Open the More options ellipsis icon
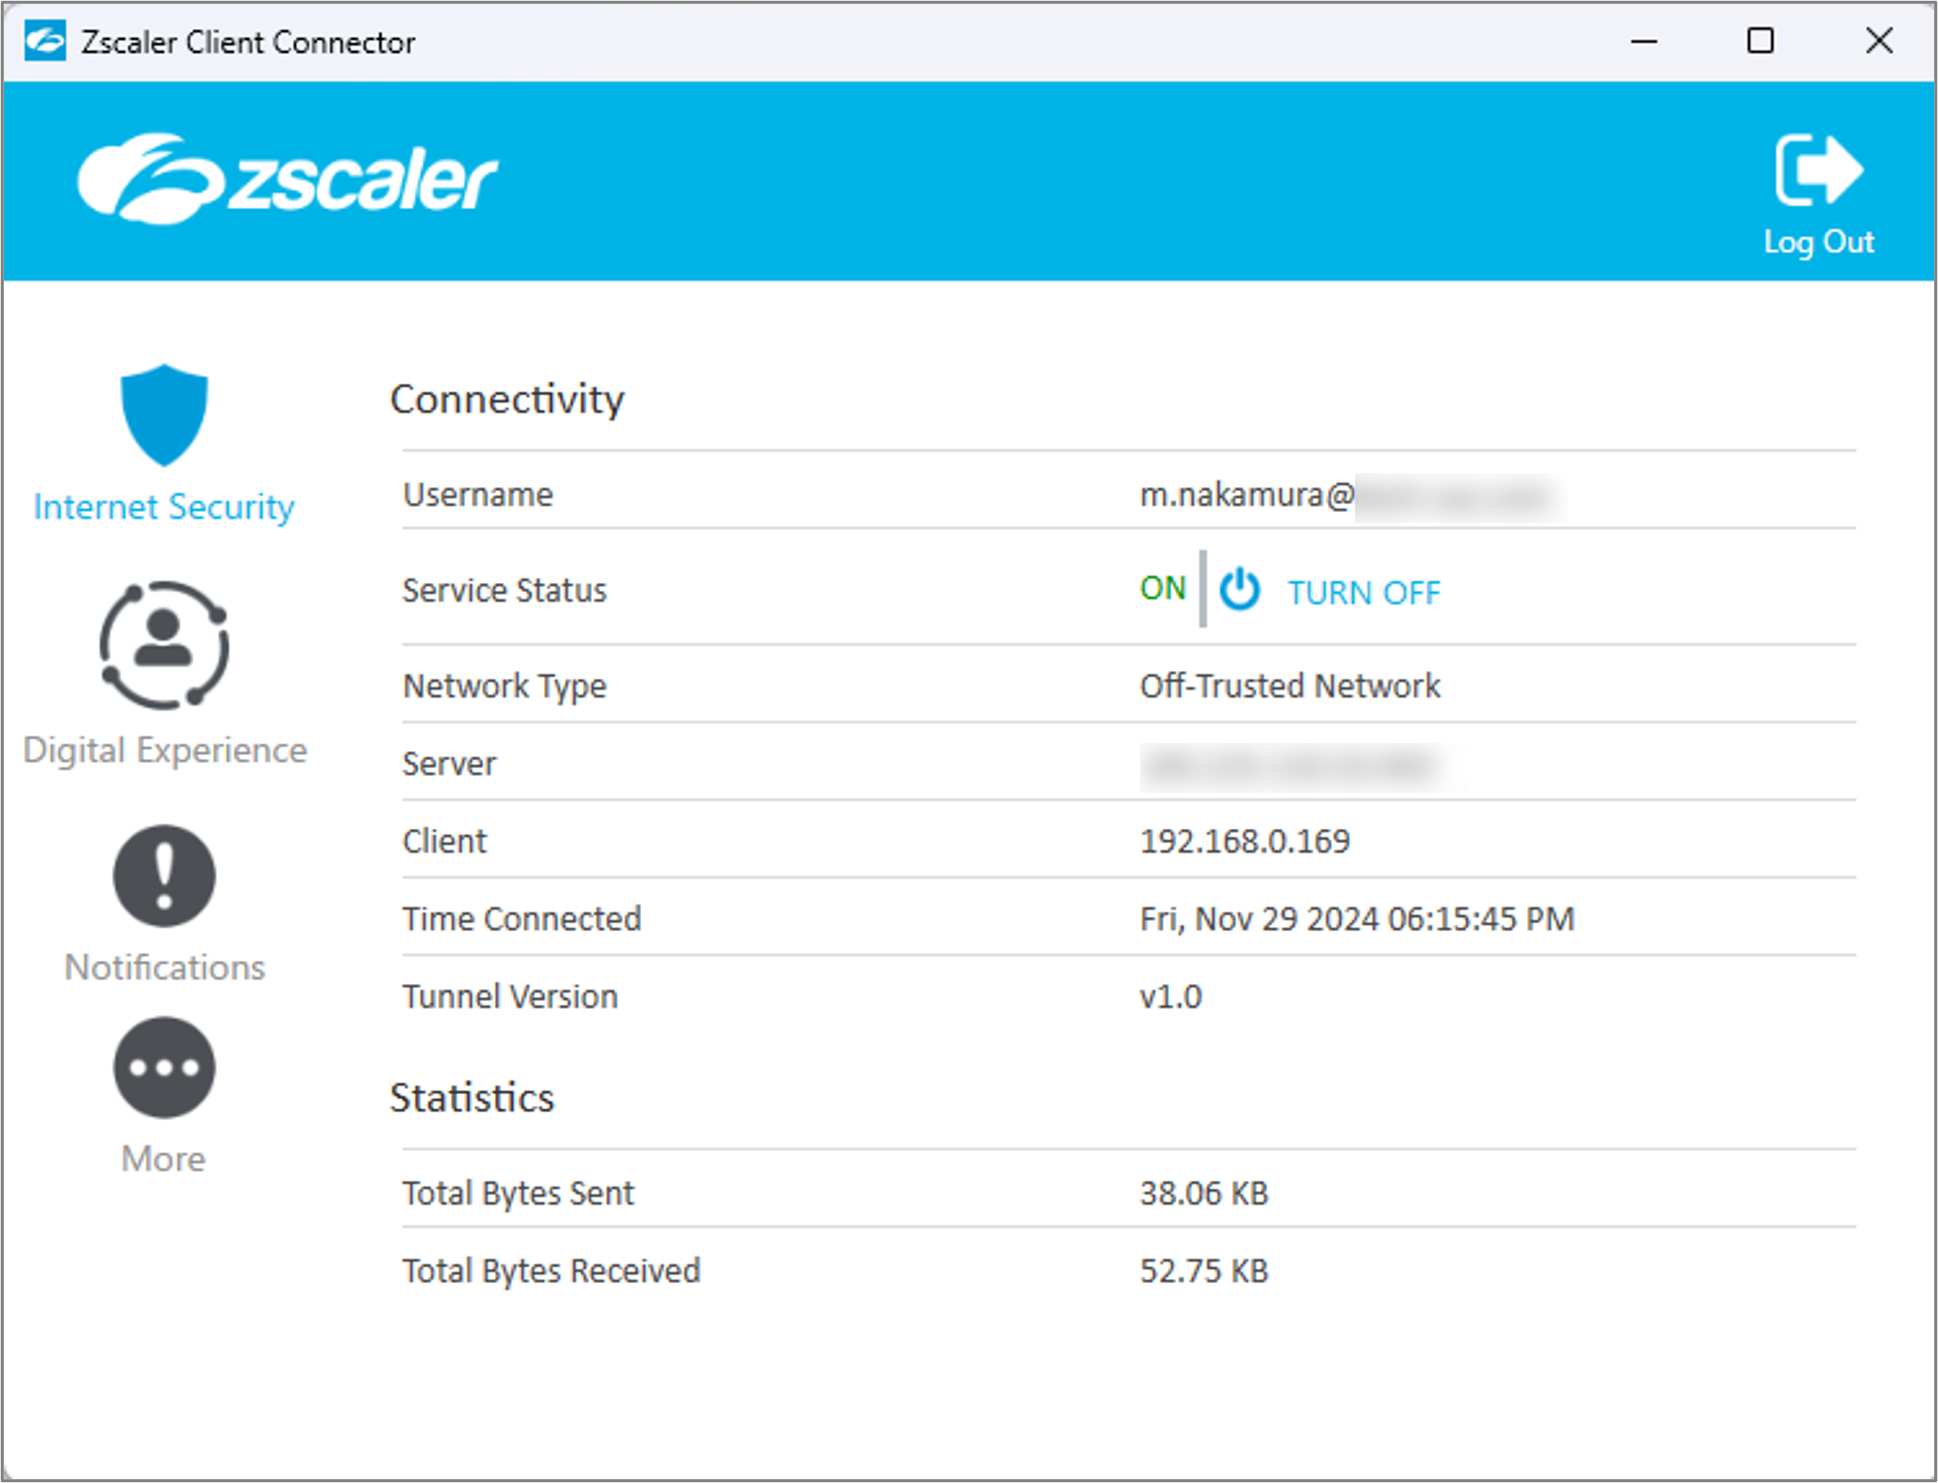Viewport: 1938px width, 1483px height. [x=164, y=1067]
